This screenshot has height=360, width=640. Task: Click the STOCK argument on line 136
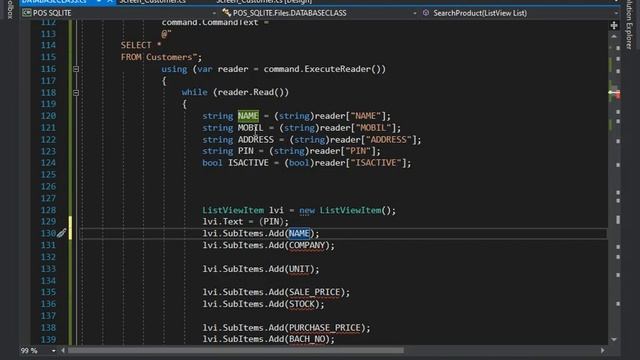[302, 304]
